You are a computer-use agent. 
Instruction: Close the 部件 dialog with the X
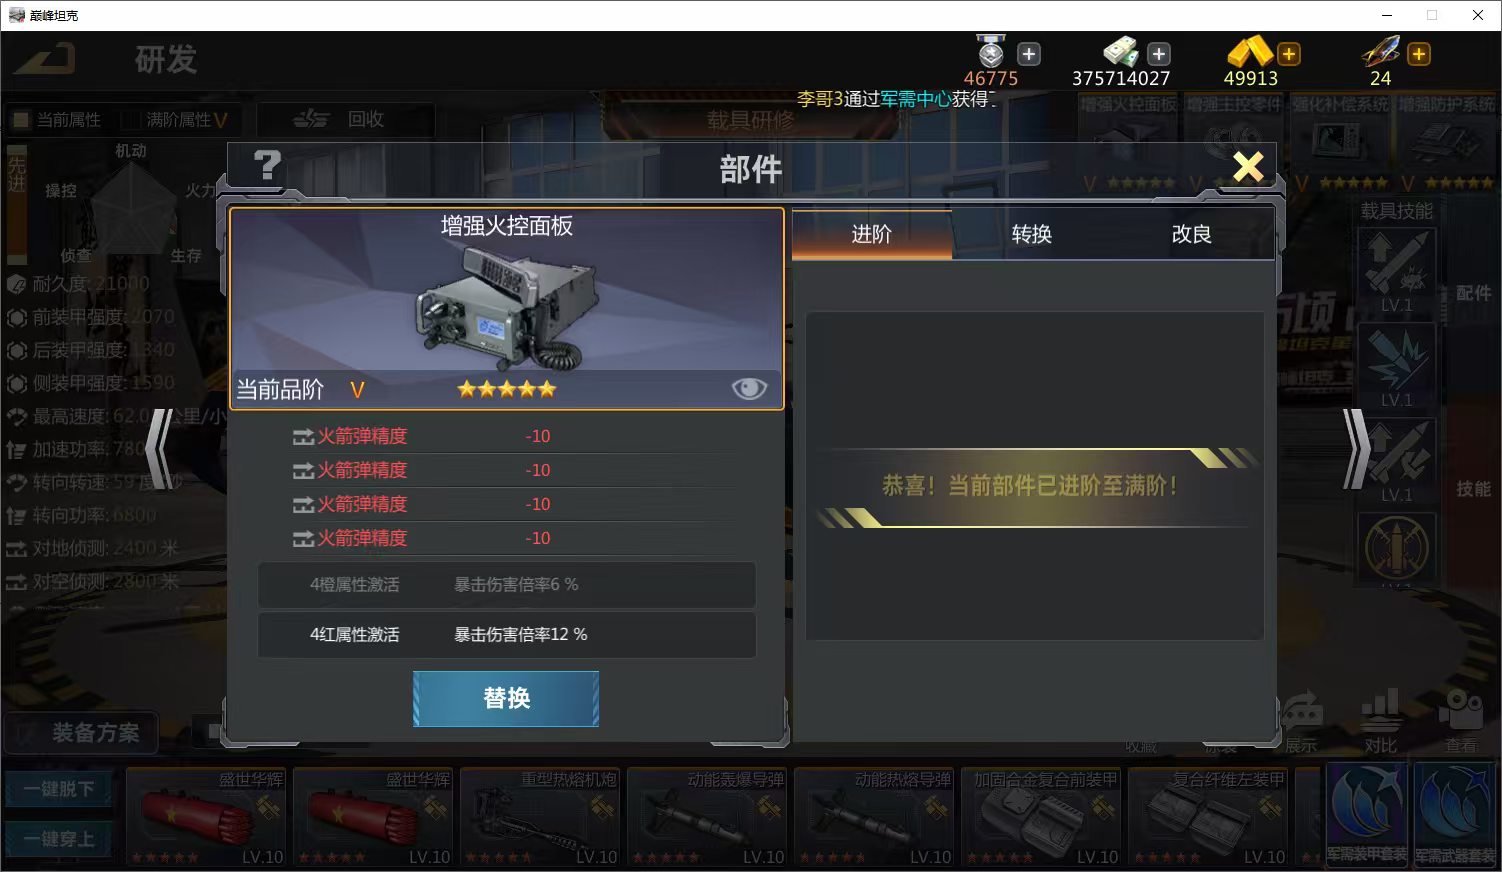(1248, 166)
